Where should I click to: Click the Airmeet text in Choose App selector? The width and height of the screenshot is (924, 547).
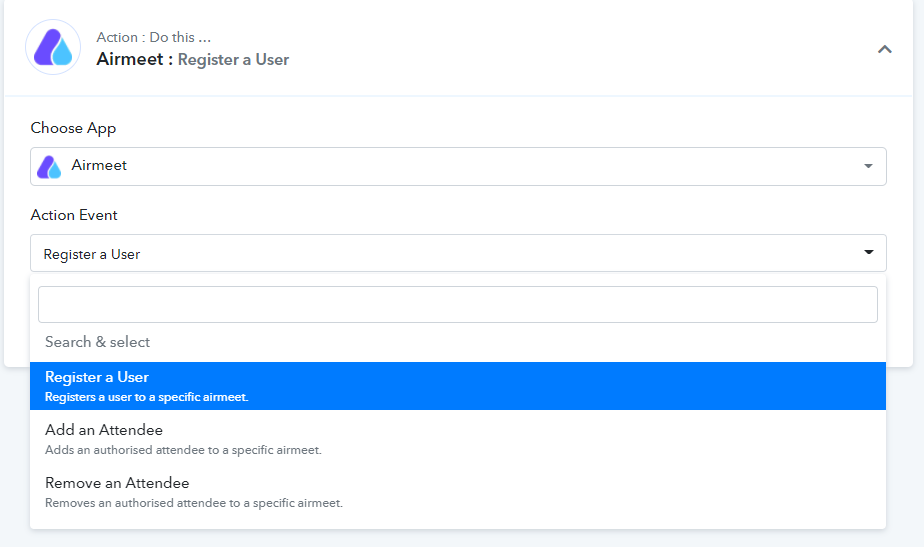coord(99,165)
